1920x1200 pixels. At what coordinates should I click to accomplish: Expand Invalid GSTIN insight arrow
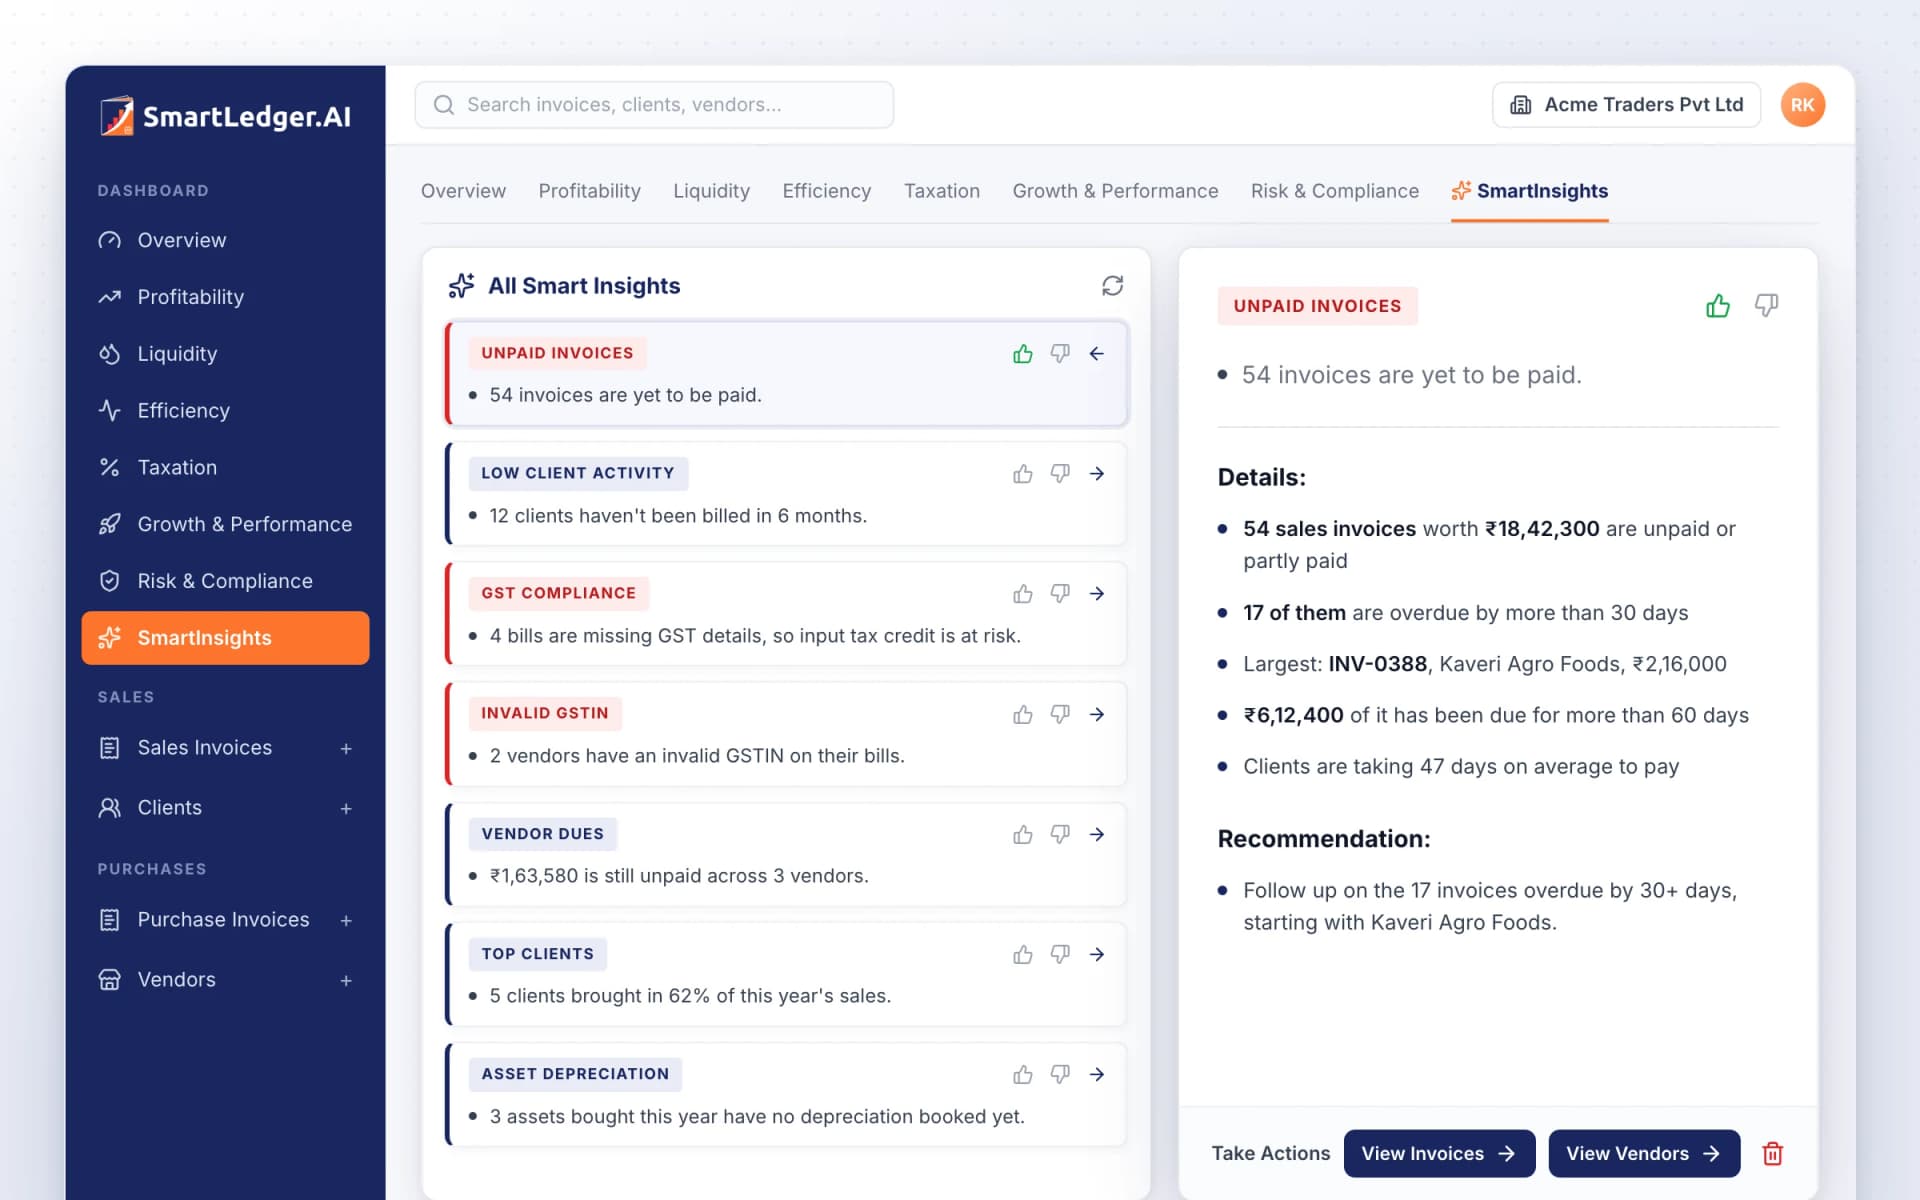1097,714
